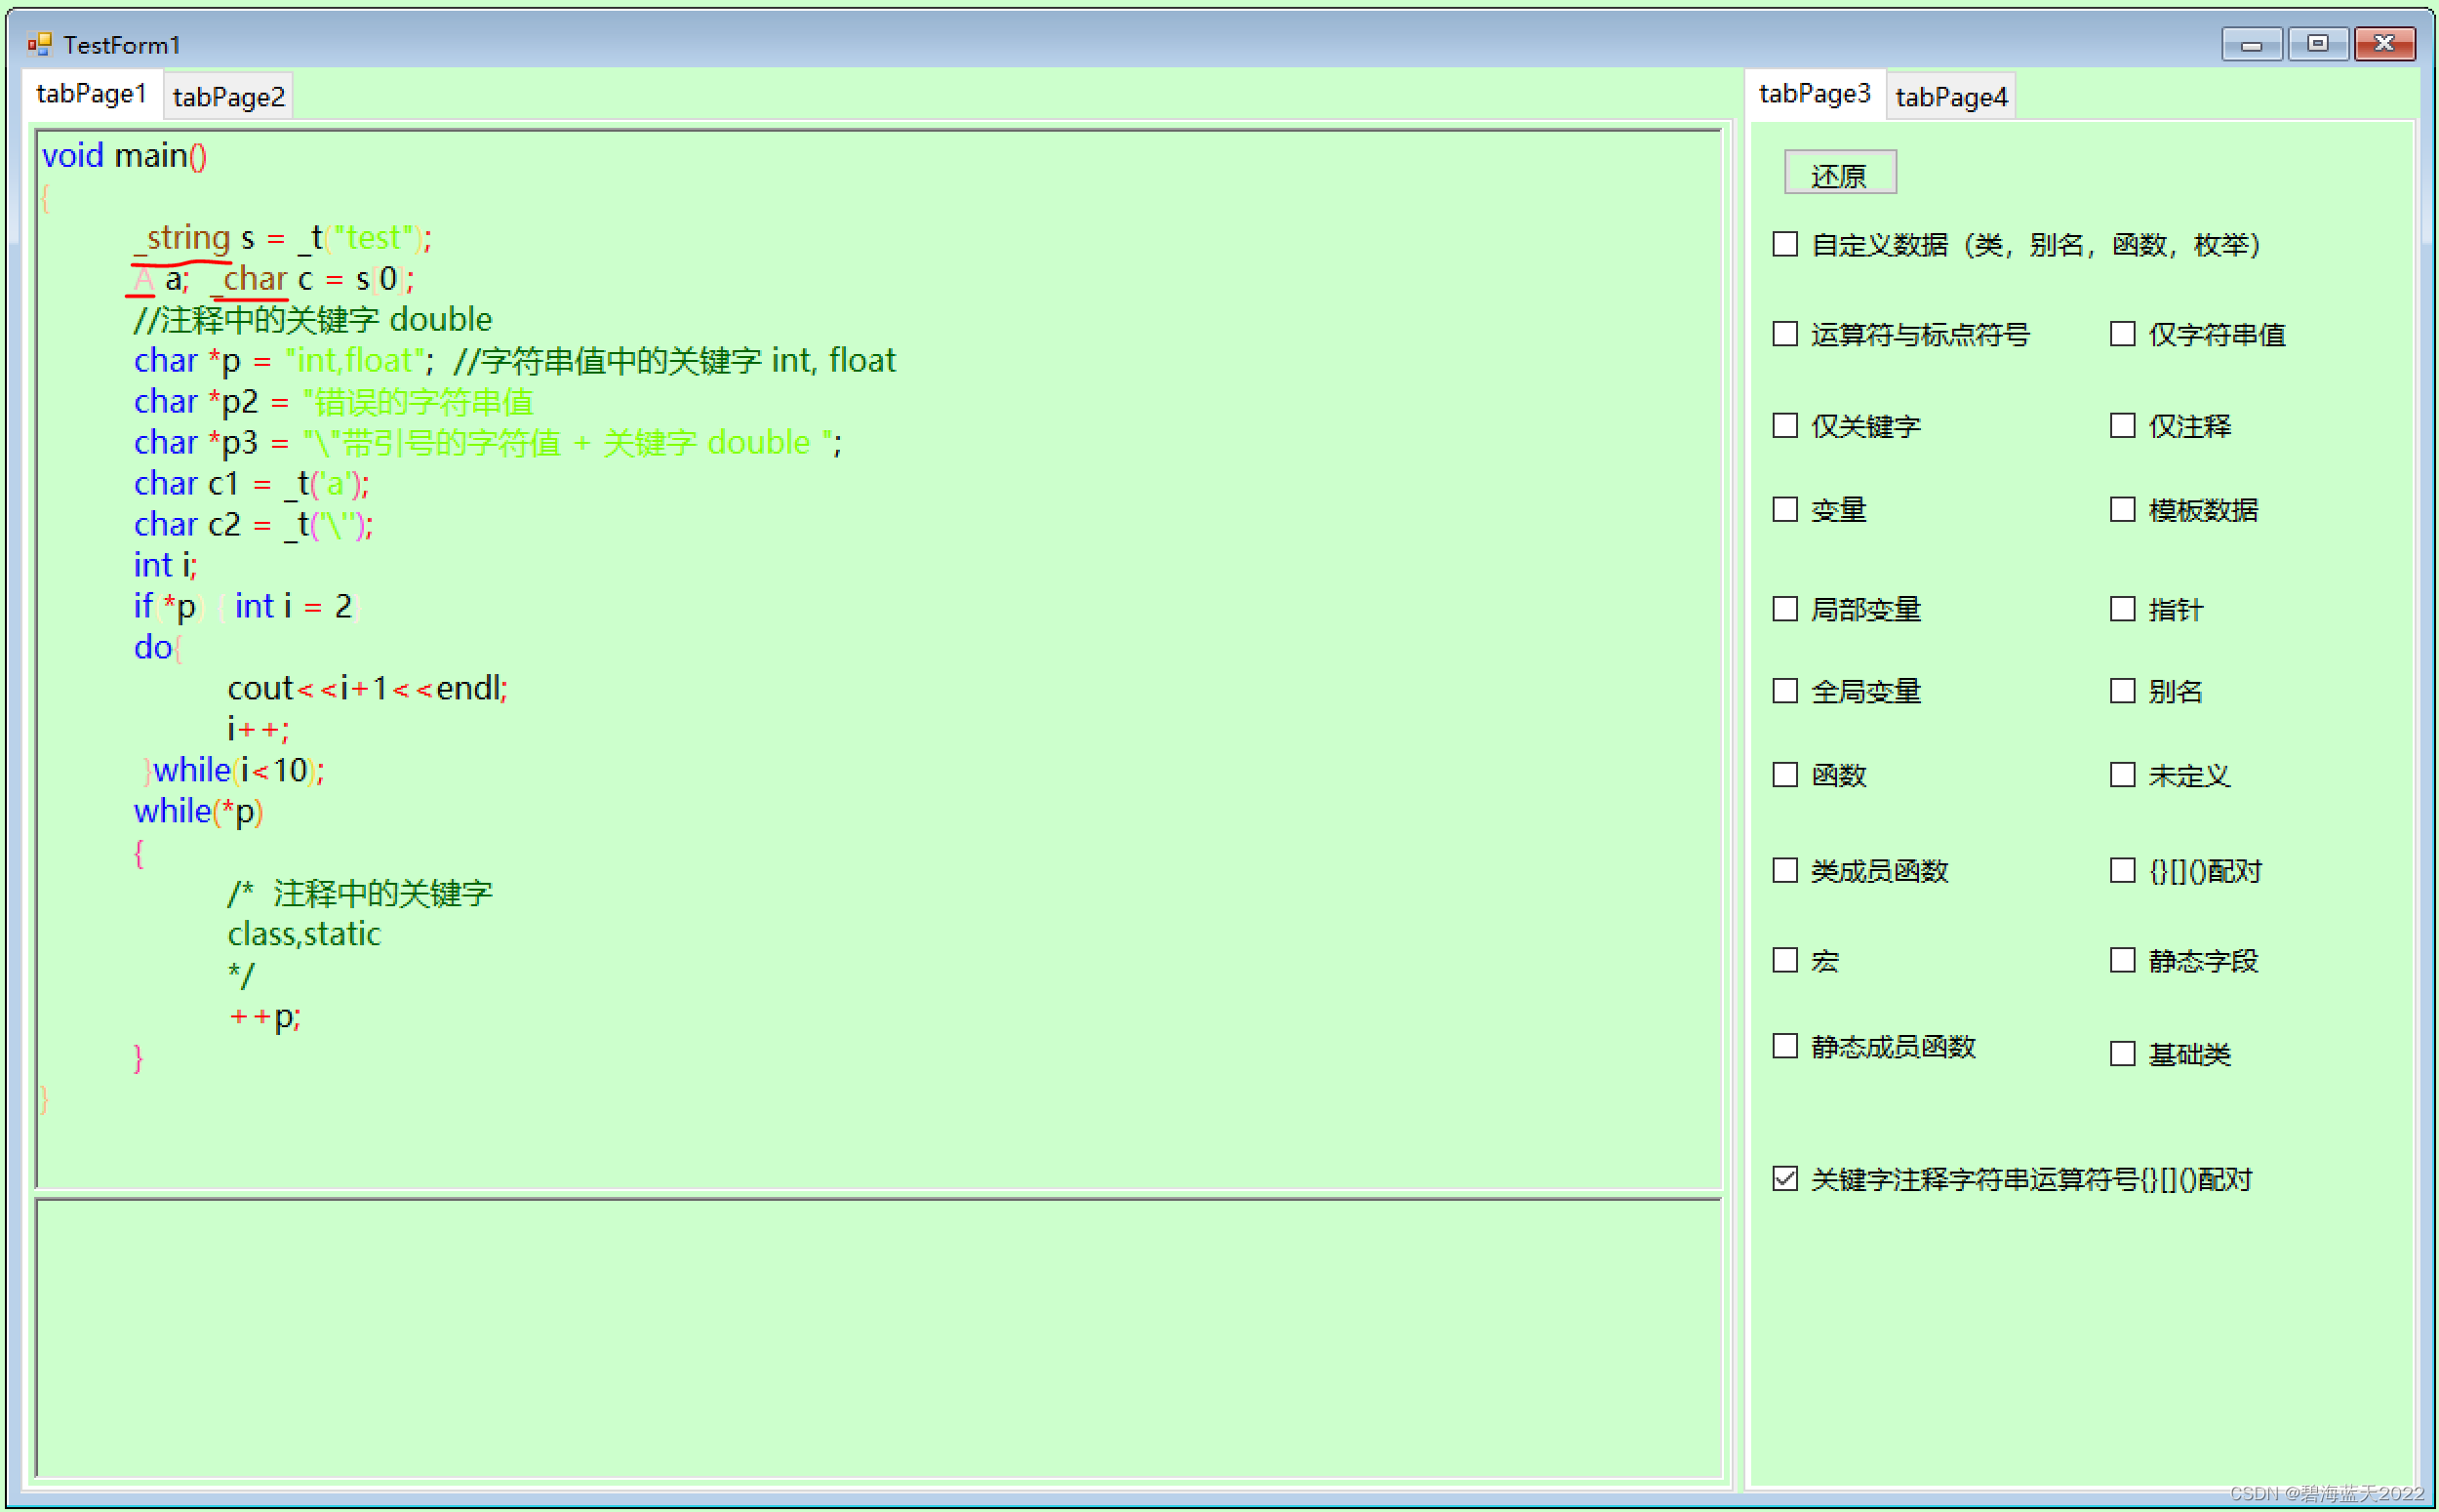Check the 别名 option
Viewport: 2439px width, 1512px height.
tap(2122, 691)
